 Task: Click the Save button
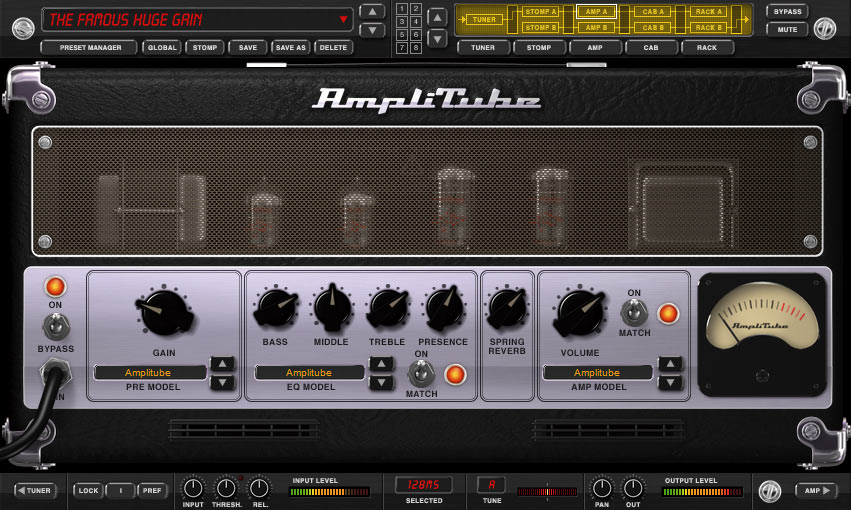coord(247,48)
